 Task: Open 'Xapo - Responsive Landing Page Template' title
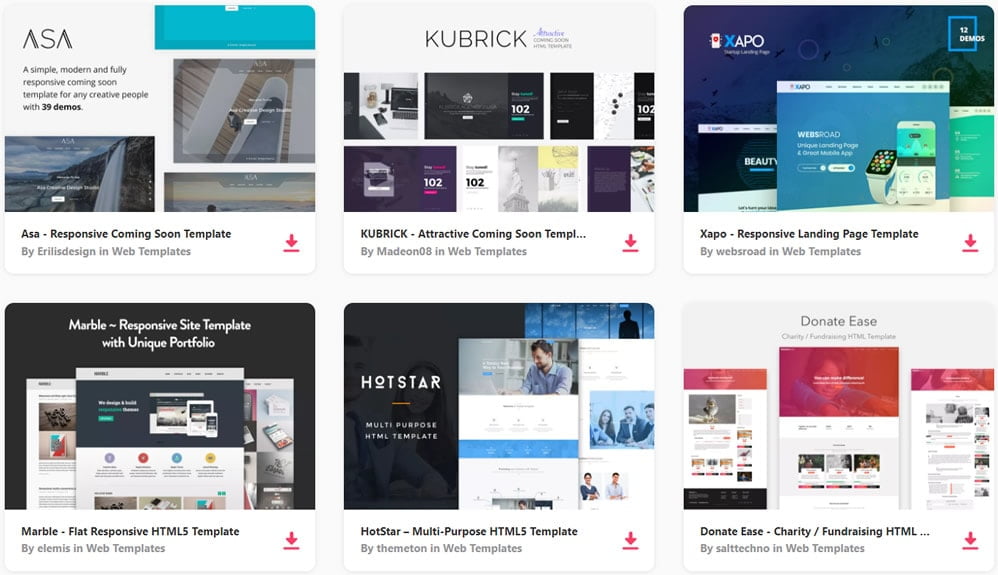(x=809, y=234)
